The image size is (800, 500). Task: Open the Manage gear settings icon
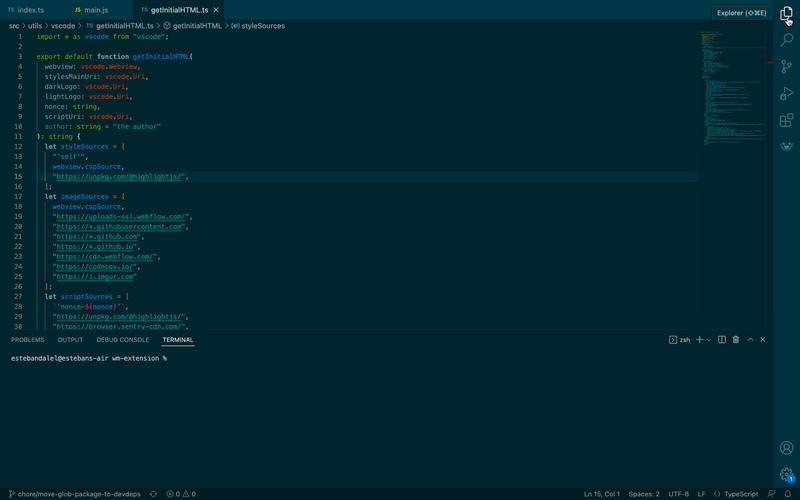[786, 474]
